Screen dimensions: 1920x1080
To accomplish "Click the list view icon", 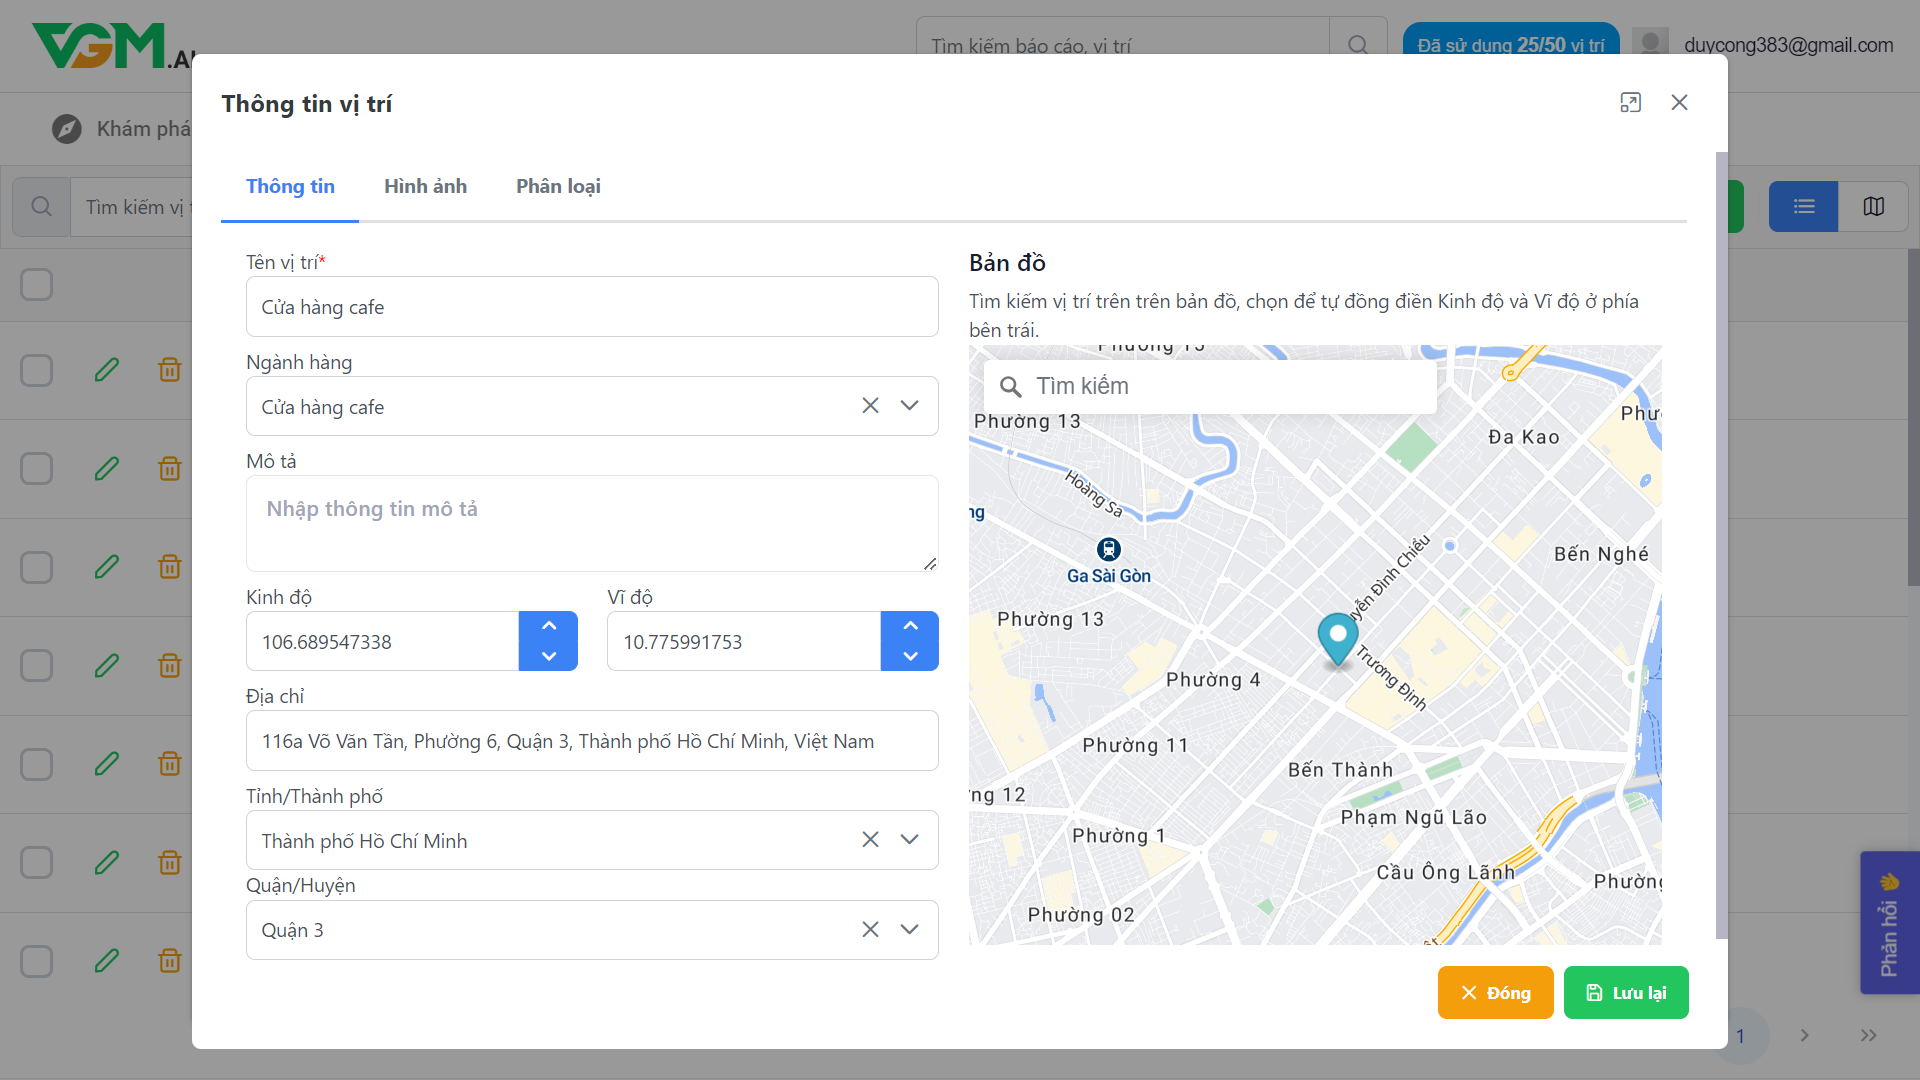I will tap(1803, 206).
